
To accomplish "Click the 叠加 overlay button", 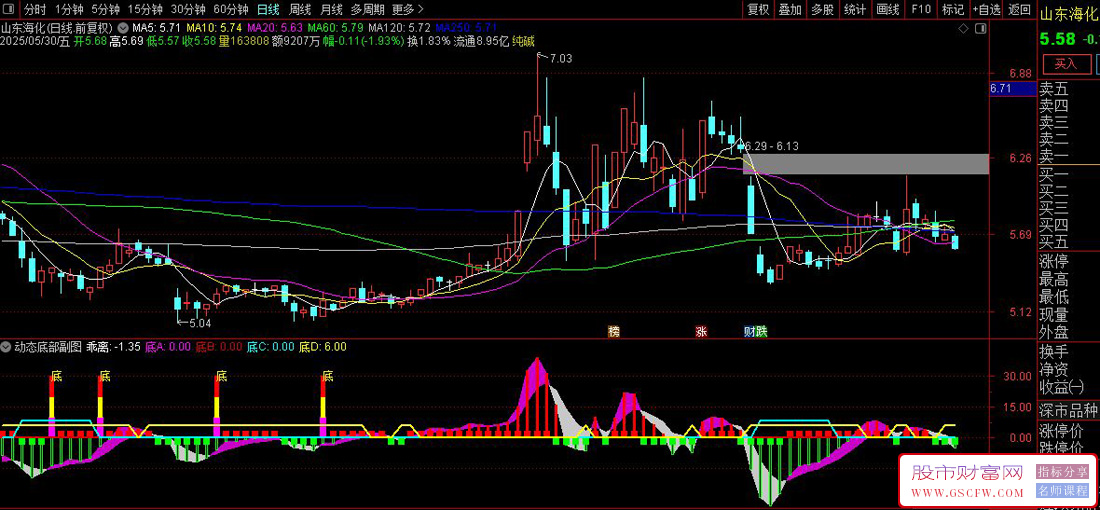I will tap(791, 9).
